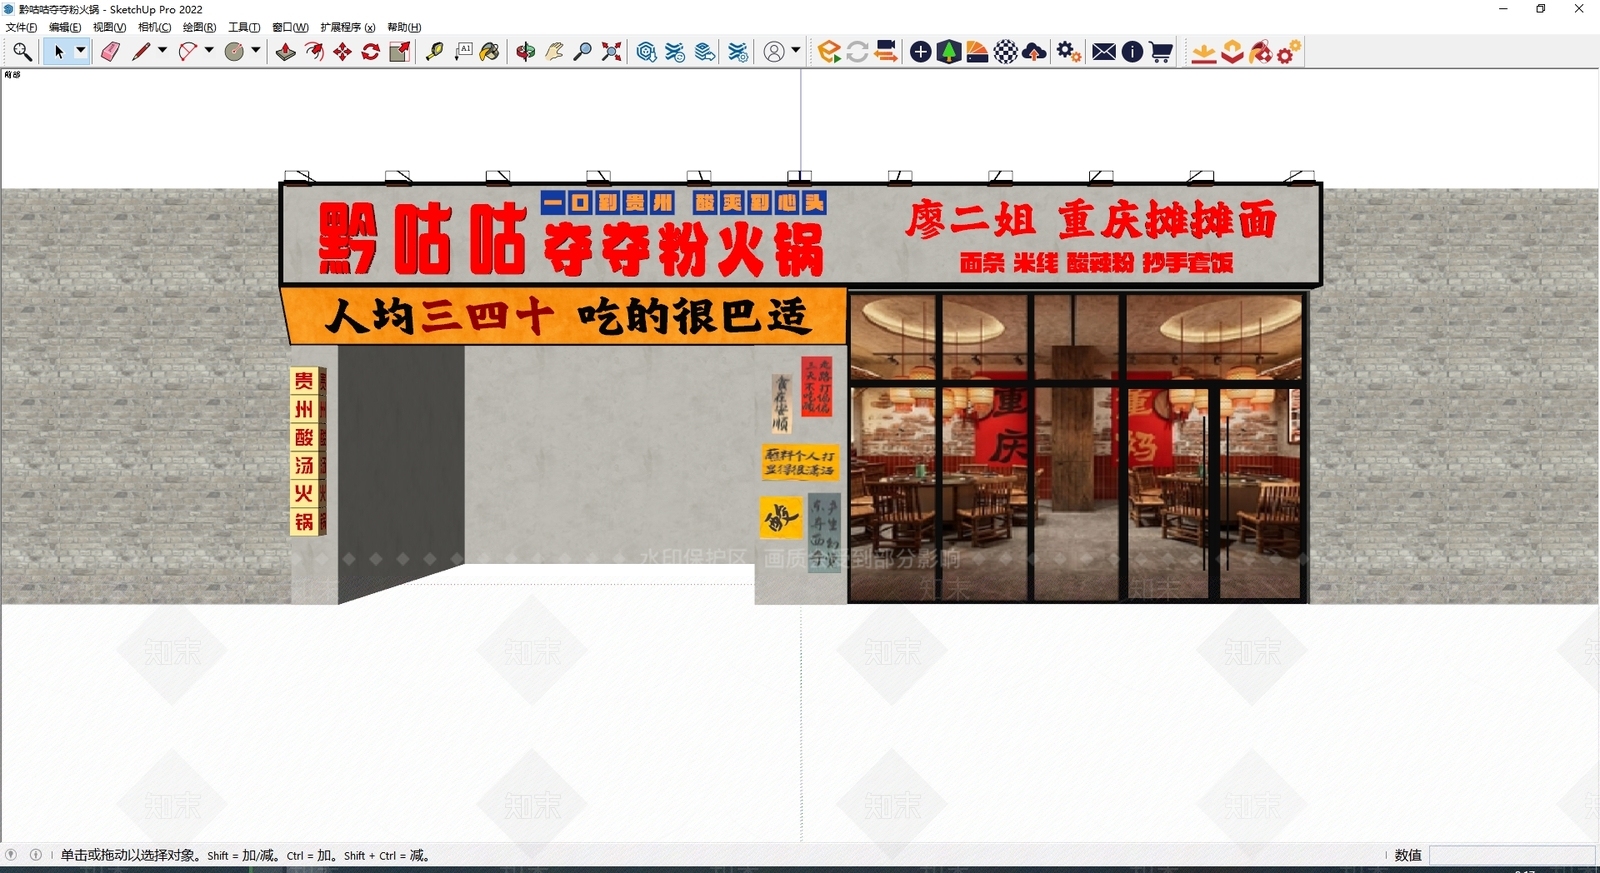
Task: Select the Push/Pull tool
Action: (286, 52)
